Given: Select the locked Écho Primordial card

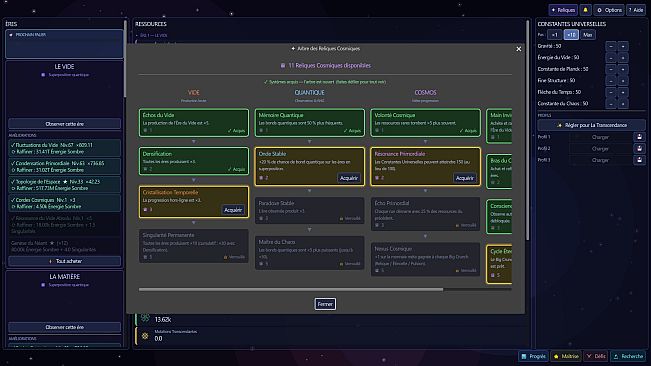Looking at the screenshot, I should (x=426, y=214).
